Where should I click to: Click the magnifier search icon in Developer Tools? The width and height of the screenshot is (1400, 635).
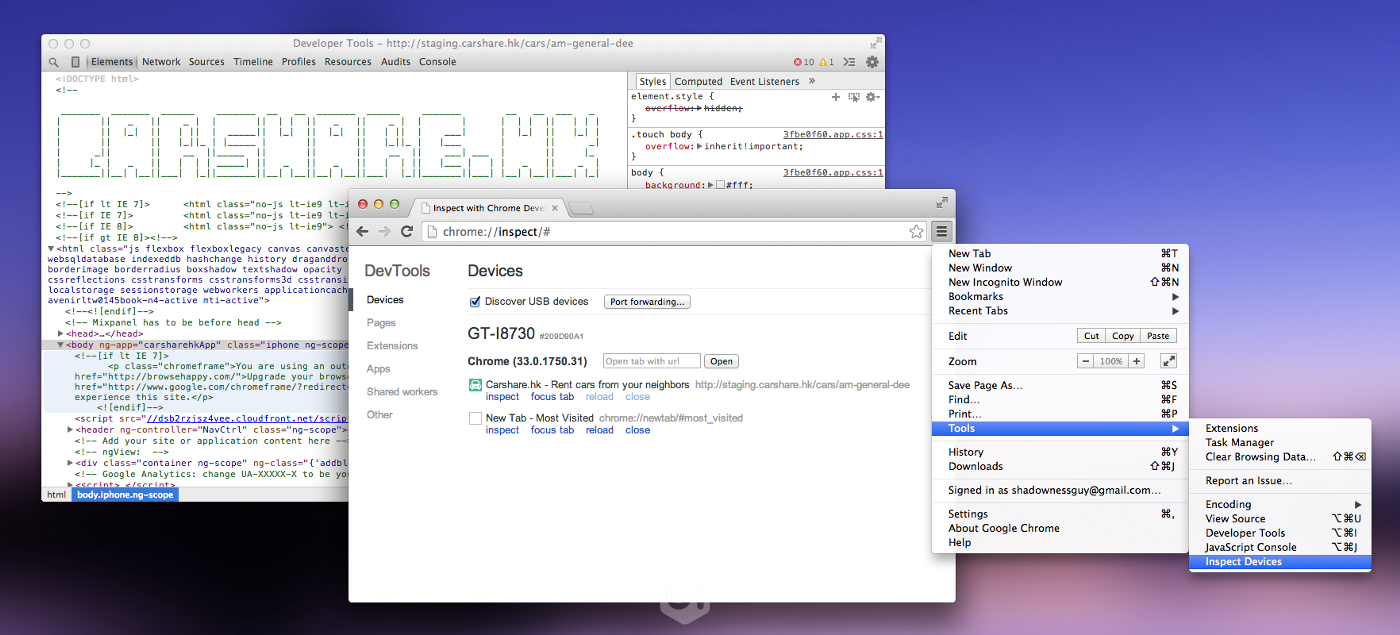pos(54,62)
